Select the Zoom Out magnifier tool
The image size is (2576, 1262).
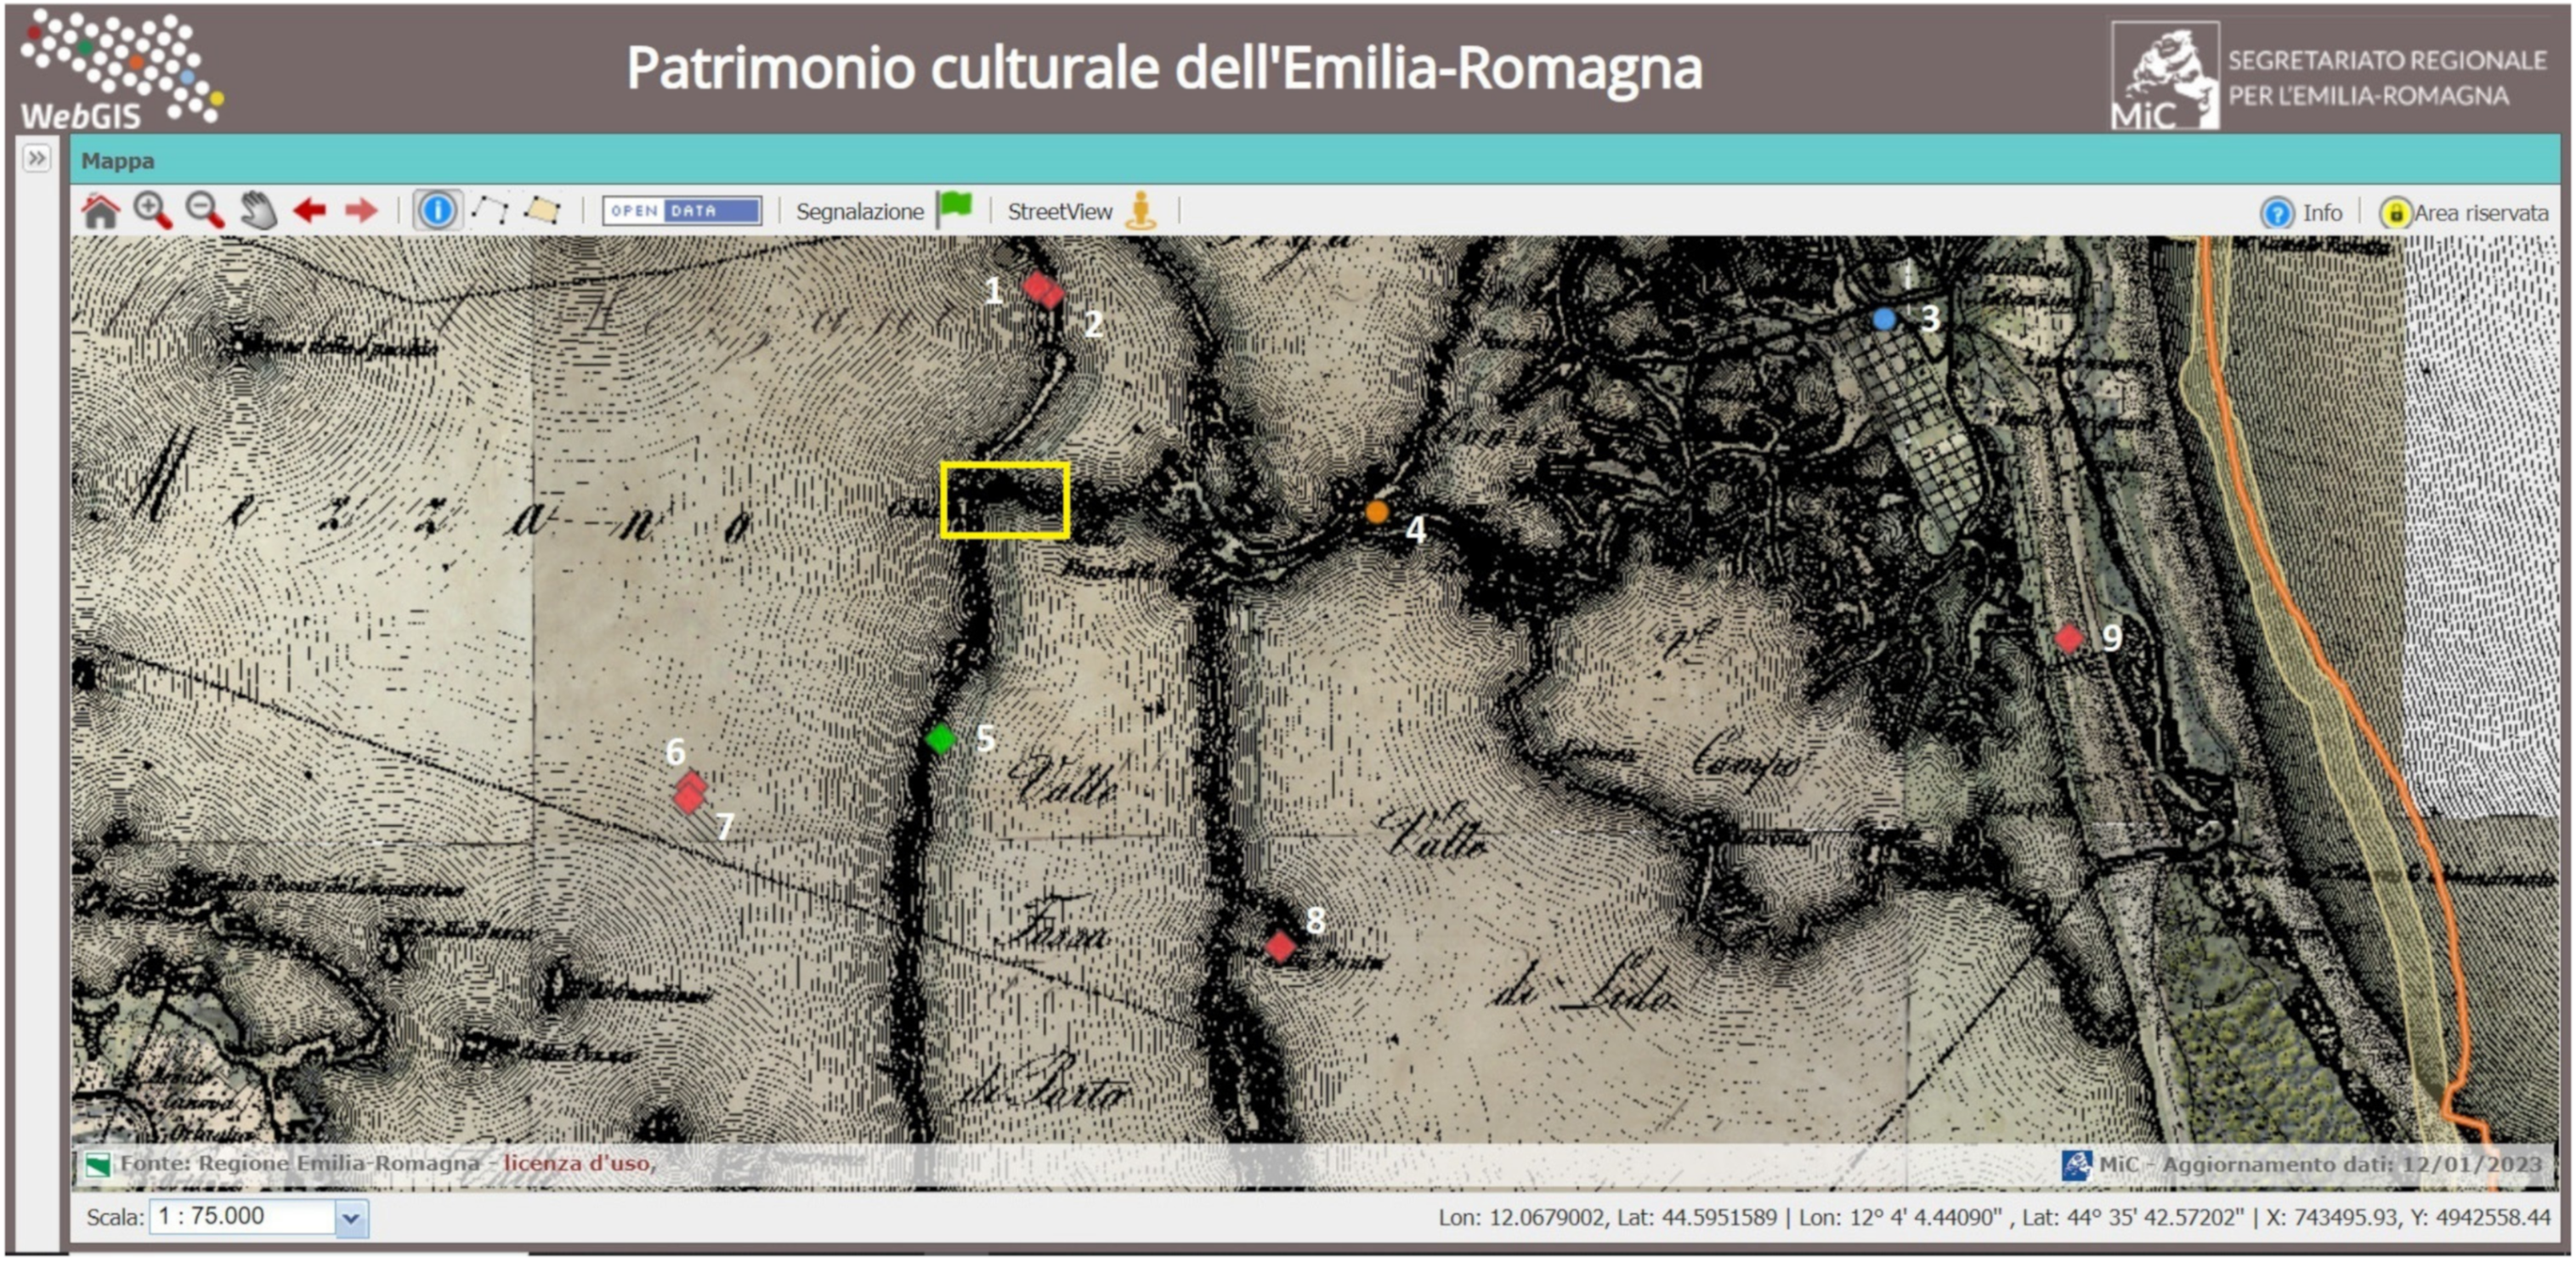point(205,211)
